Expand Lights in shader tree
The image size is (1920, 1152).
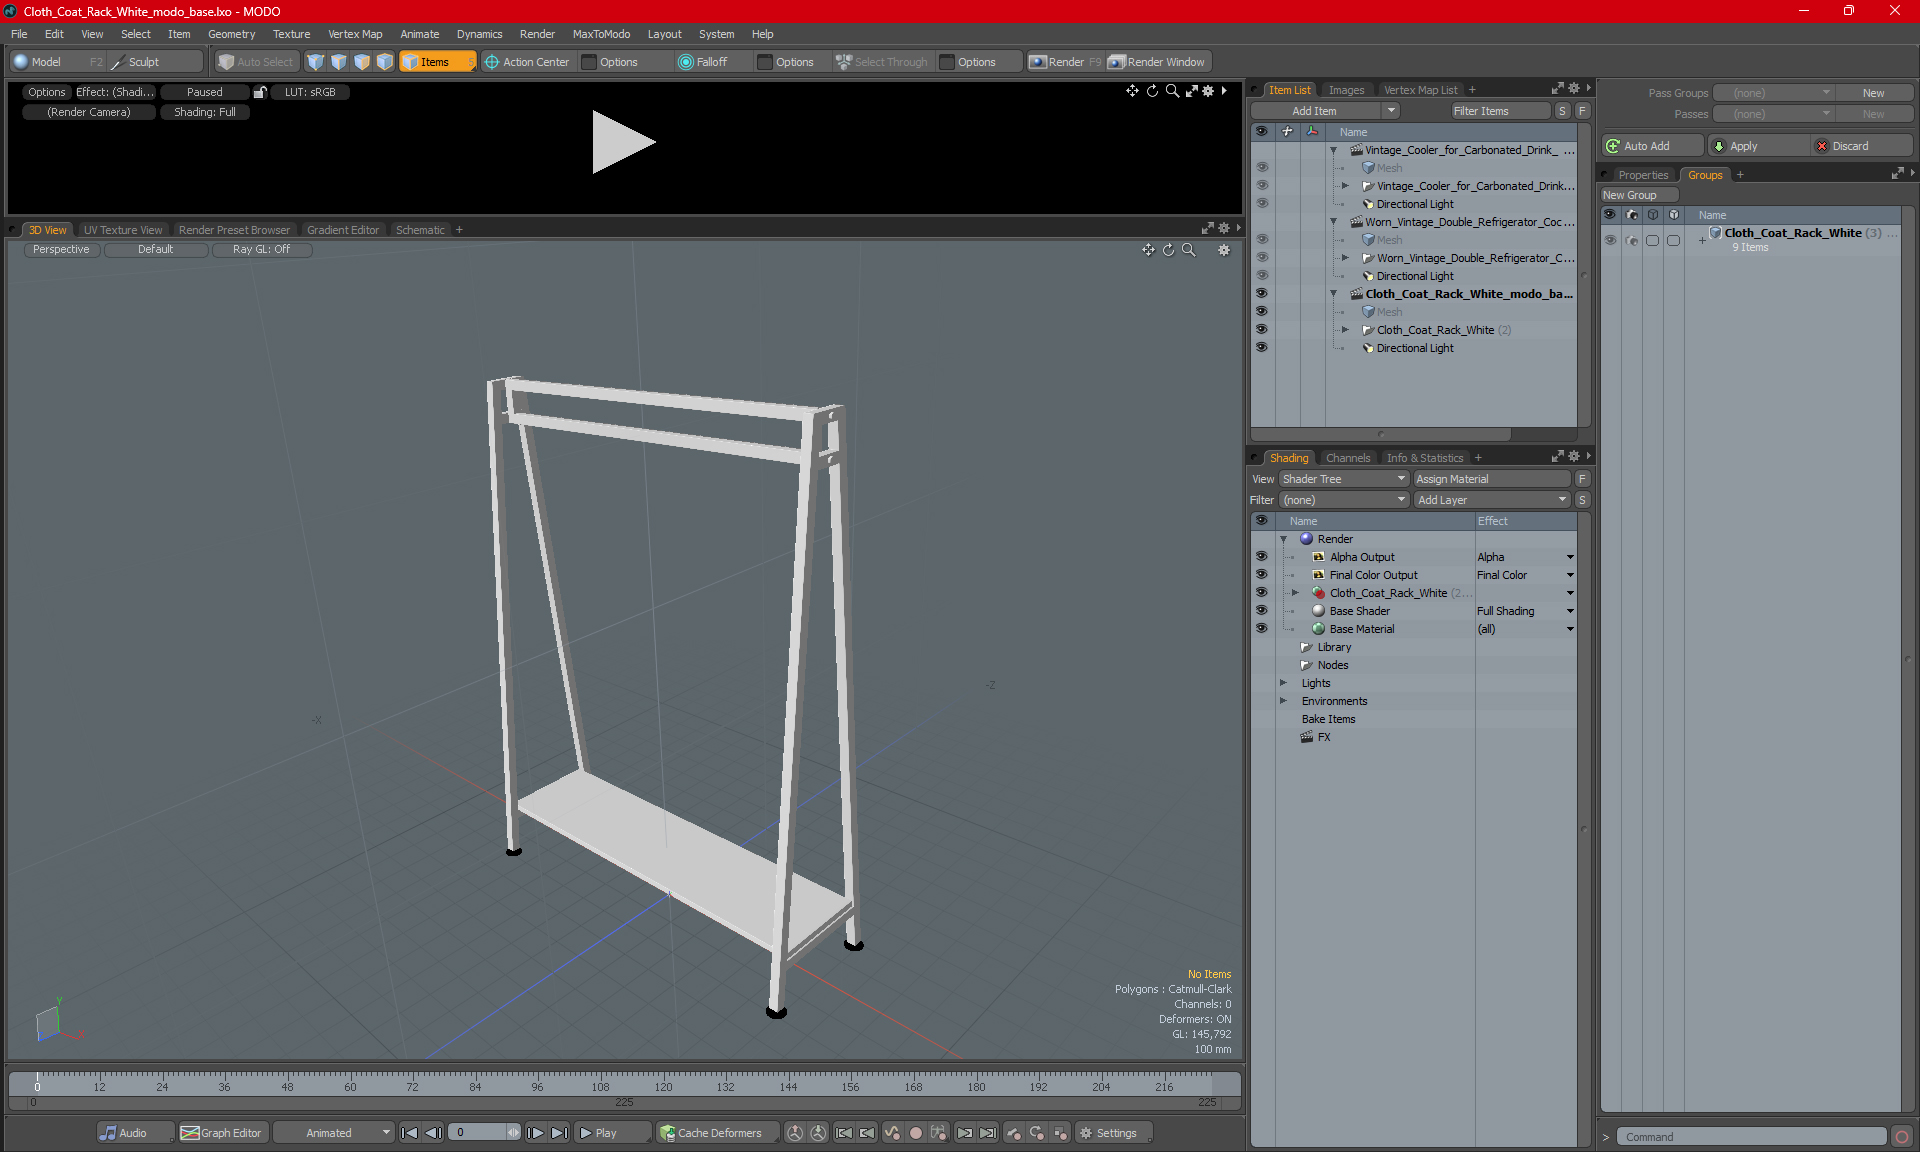point(1283,683)
